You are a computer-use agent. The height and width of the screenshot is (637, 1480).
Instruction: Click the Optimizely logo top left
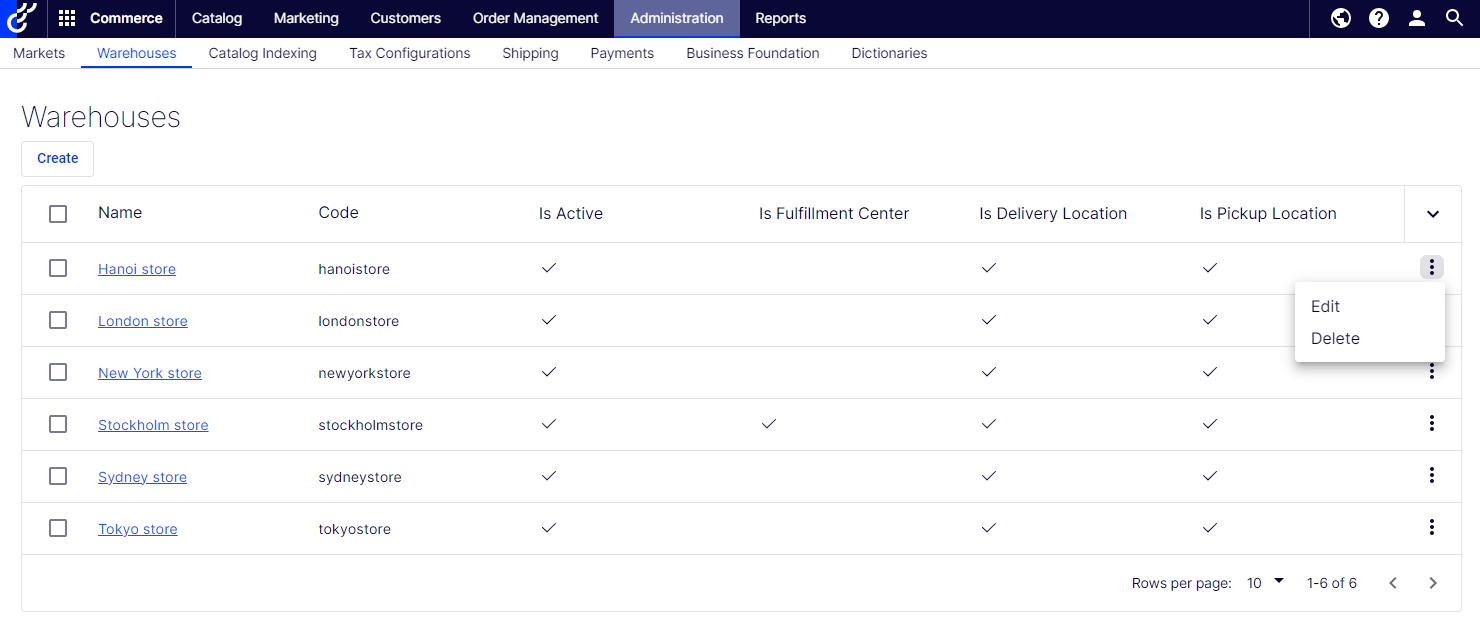21,18
